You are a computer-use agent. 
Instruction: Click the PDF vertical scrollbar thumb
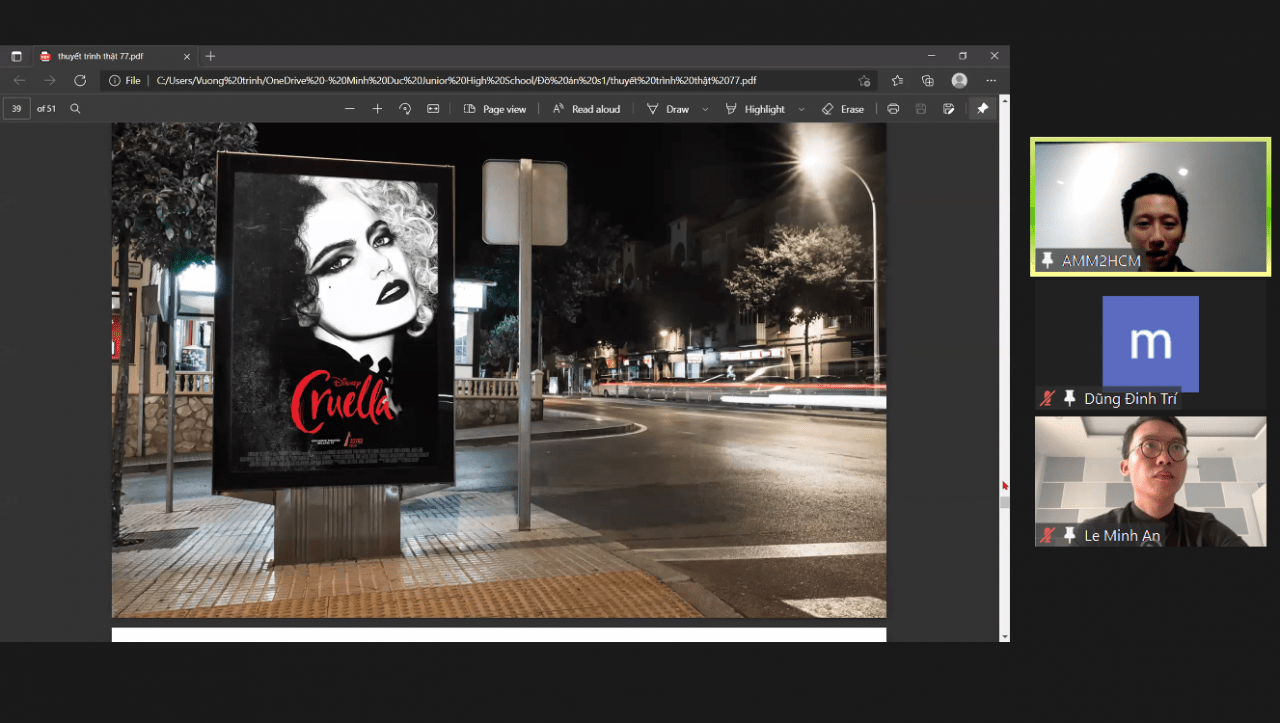pos(1005,503)
